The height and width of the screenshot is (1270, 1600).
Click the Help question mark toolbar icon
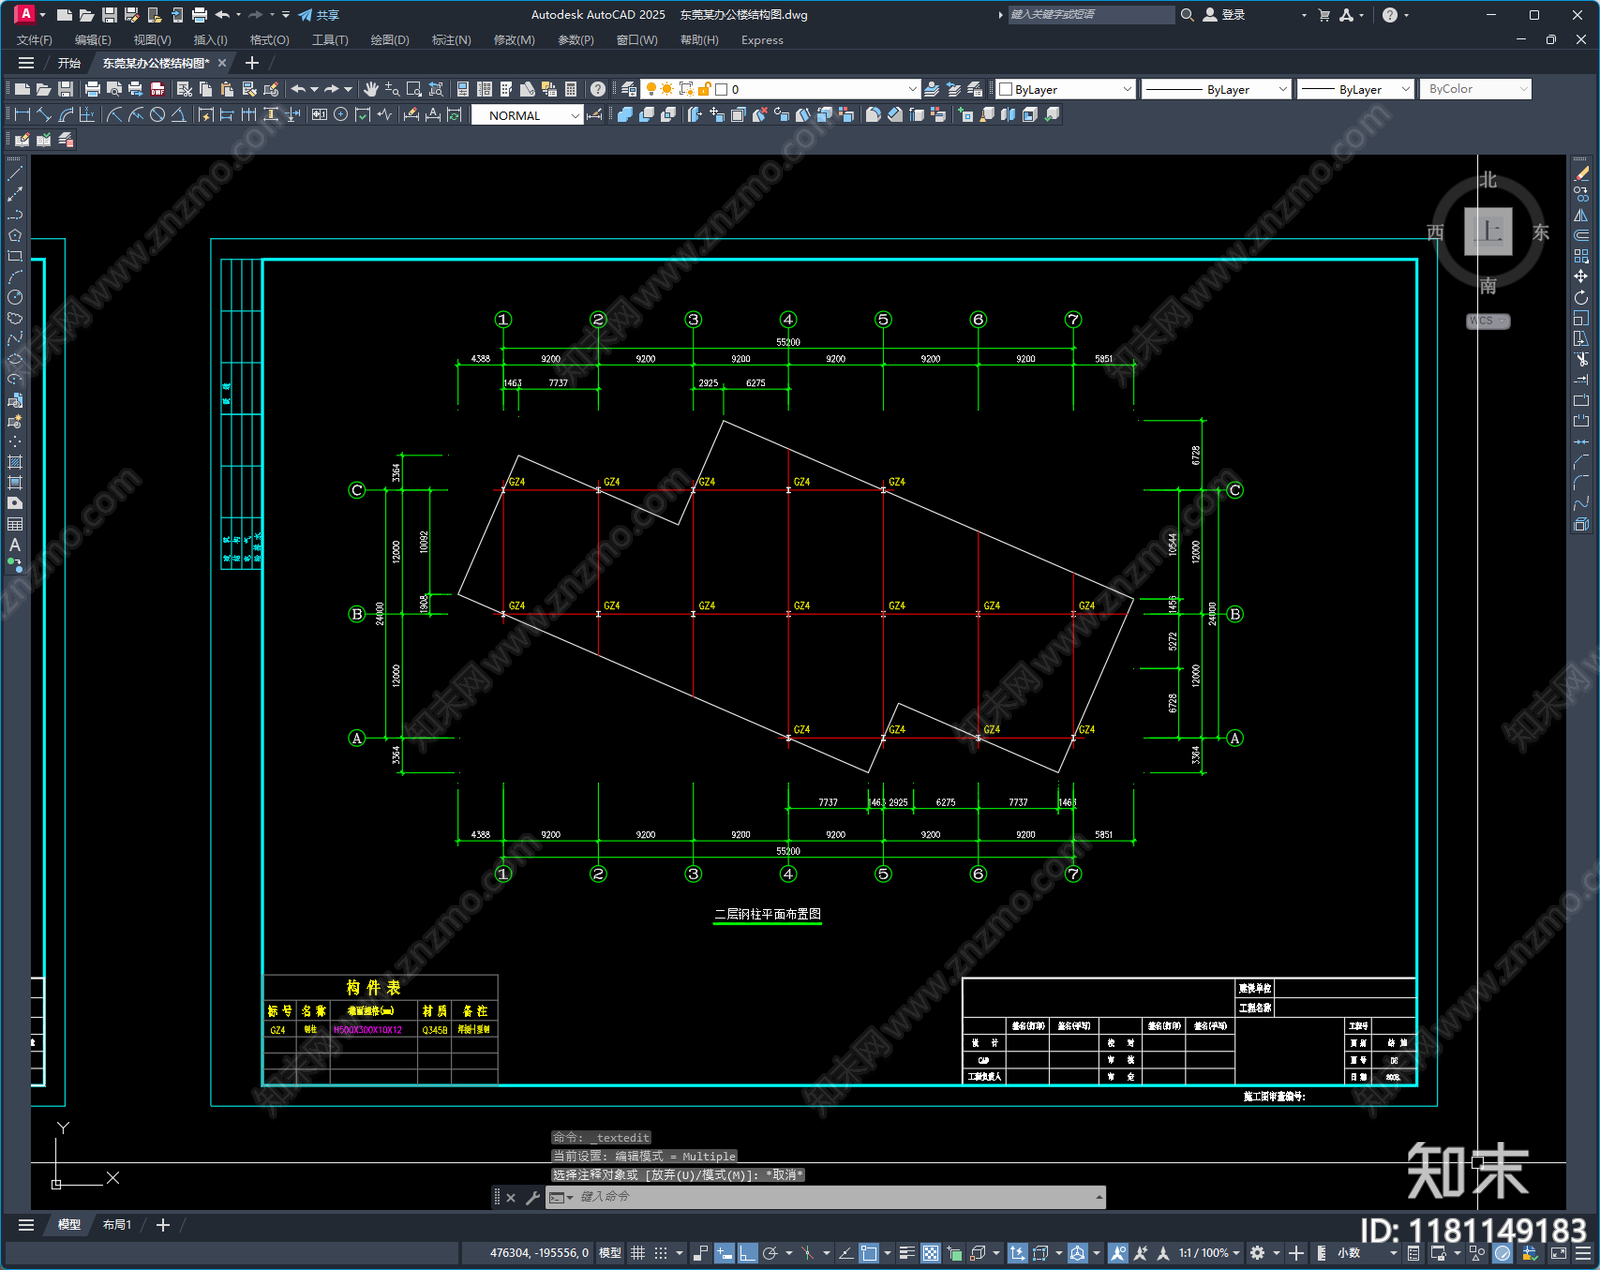597,89
